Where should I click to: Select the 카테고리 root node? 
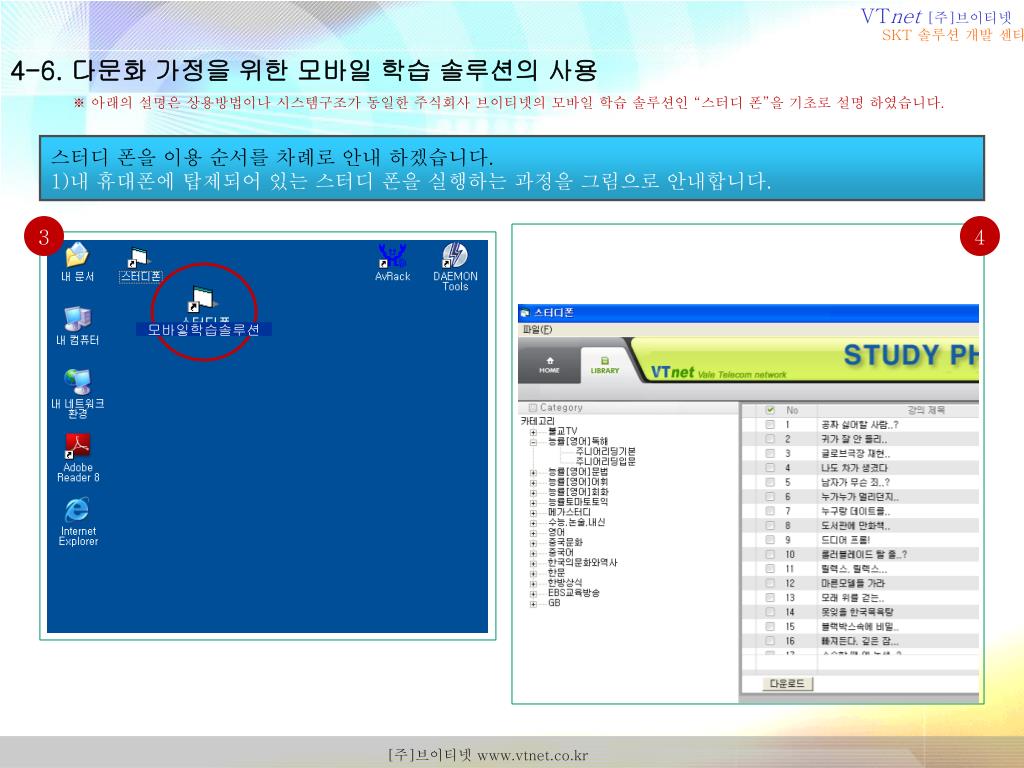tap(537, 422)
